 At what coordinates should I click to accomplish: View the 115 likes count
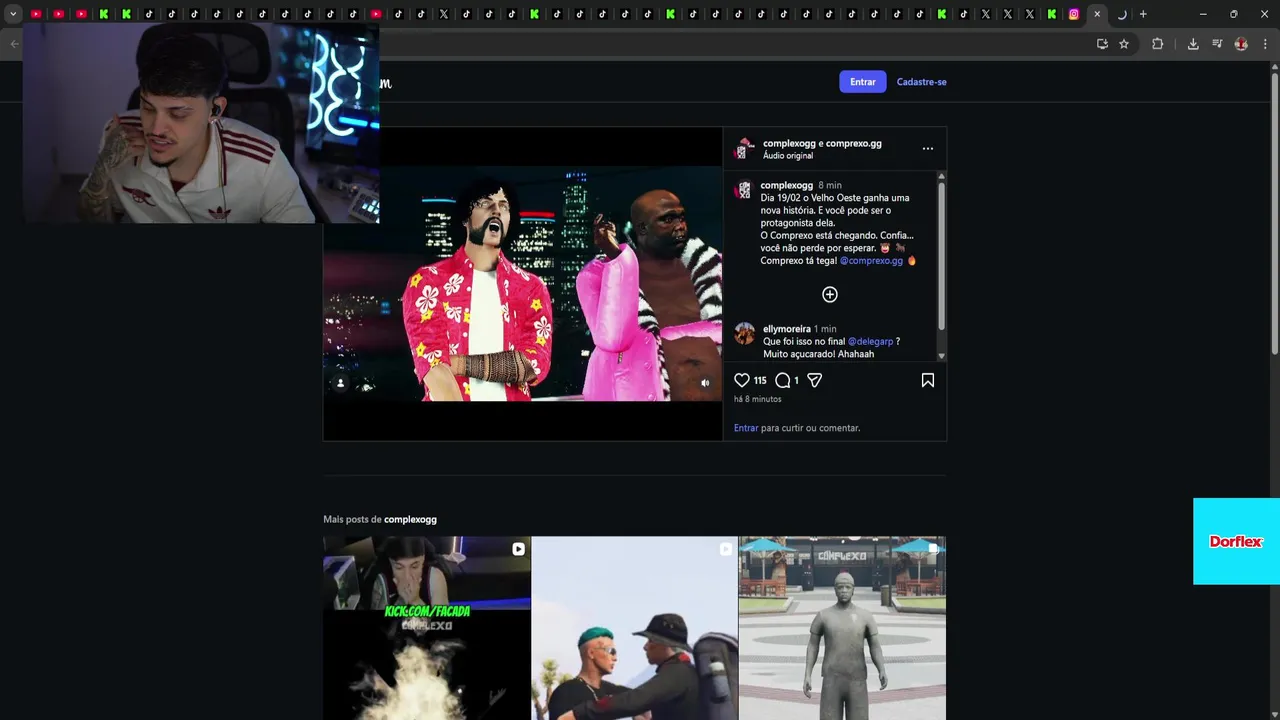760,380
